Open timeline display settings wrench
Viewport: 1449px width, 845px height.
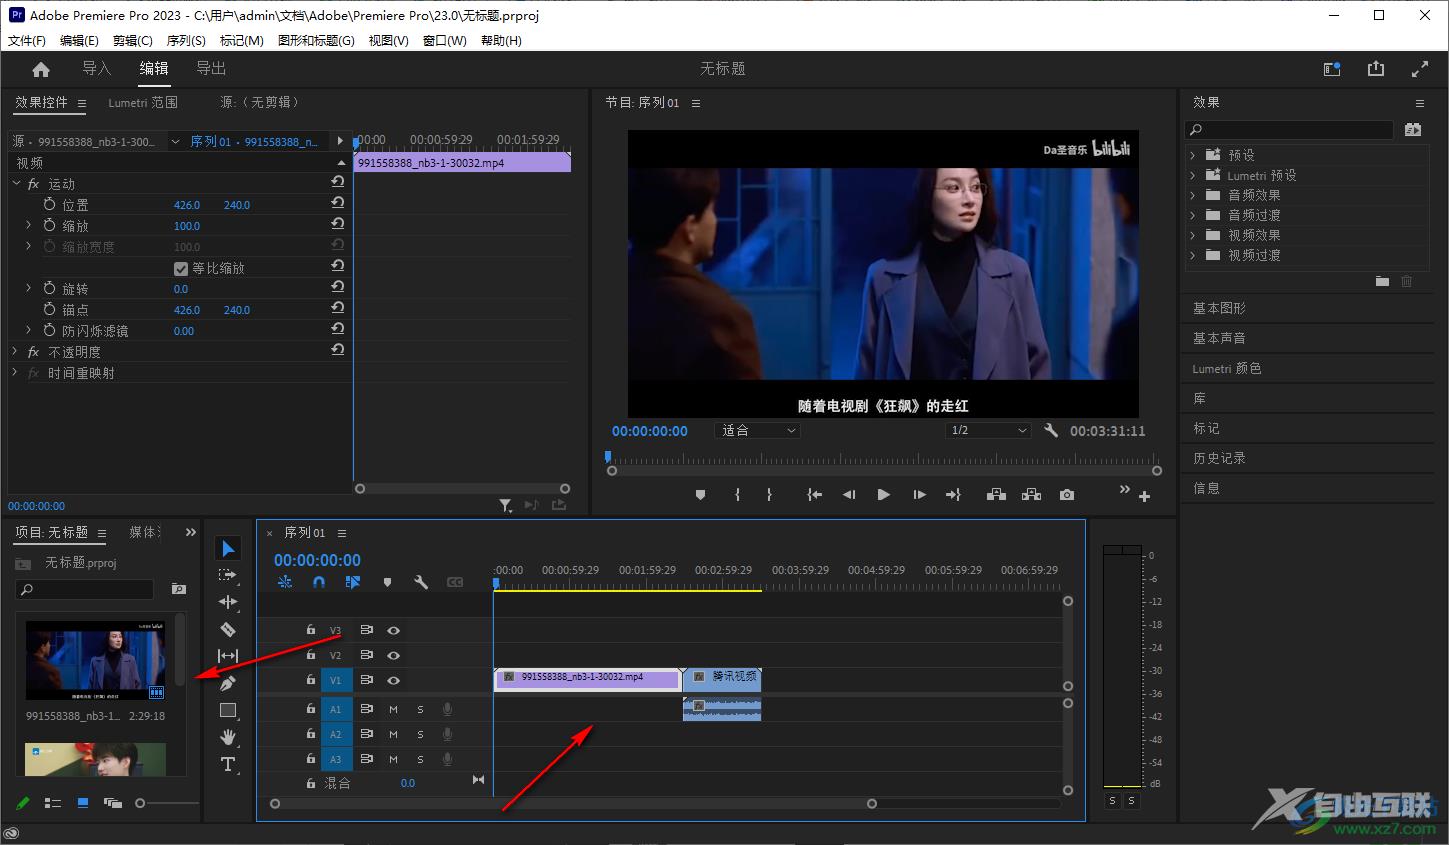tap(421, 582)
